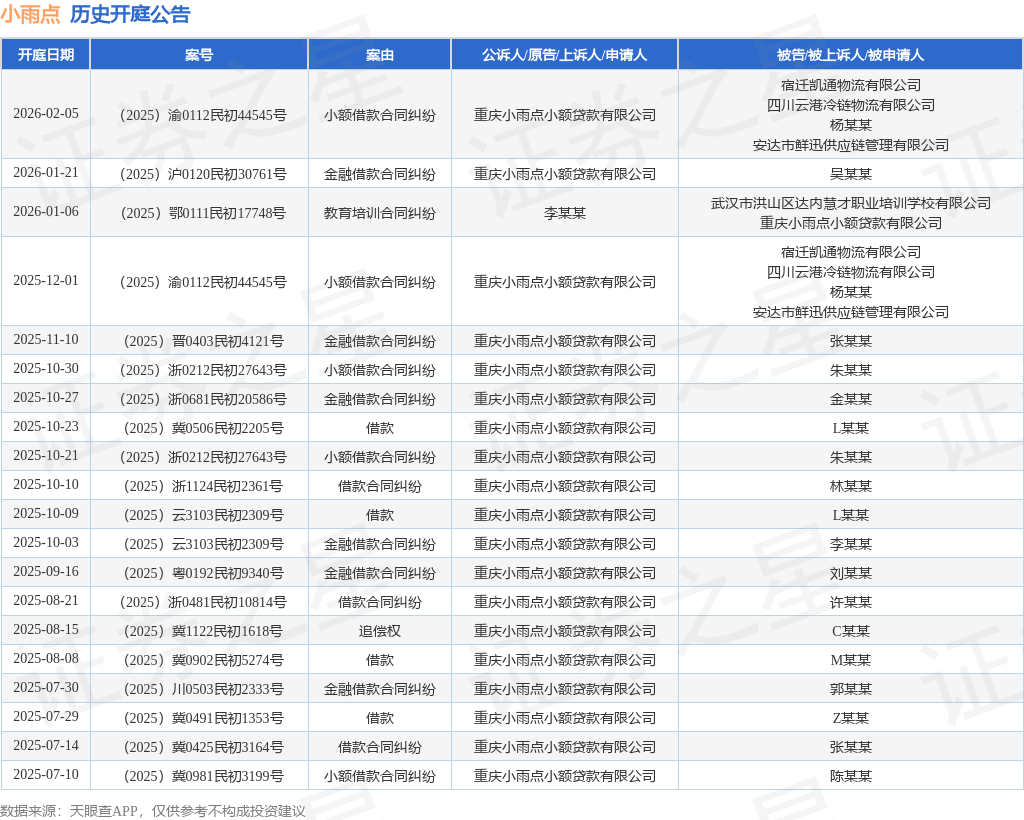Image resolution: width=1024 pixels, height=820 pixels.
Task: Click case number 川0503民初2333号
Action: click(x=203, y=689)
